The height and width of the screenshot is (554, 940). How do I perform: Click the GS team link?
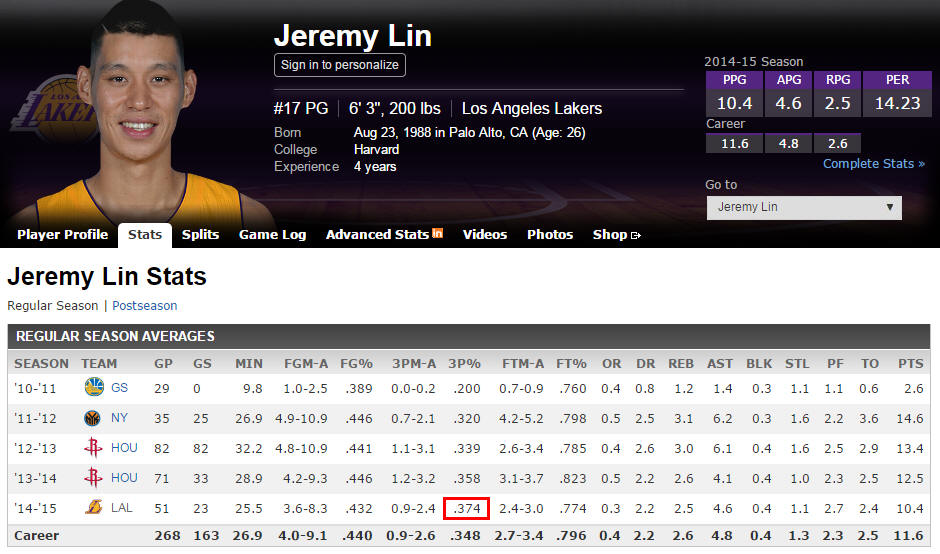point(119,388)
